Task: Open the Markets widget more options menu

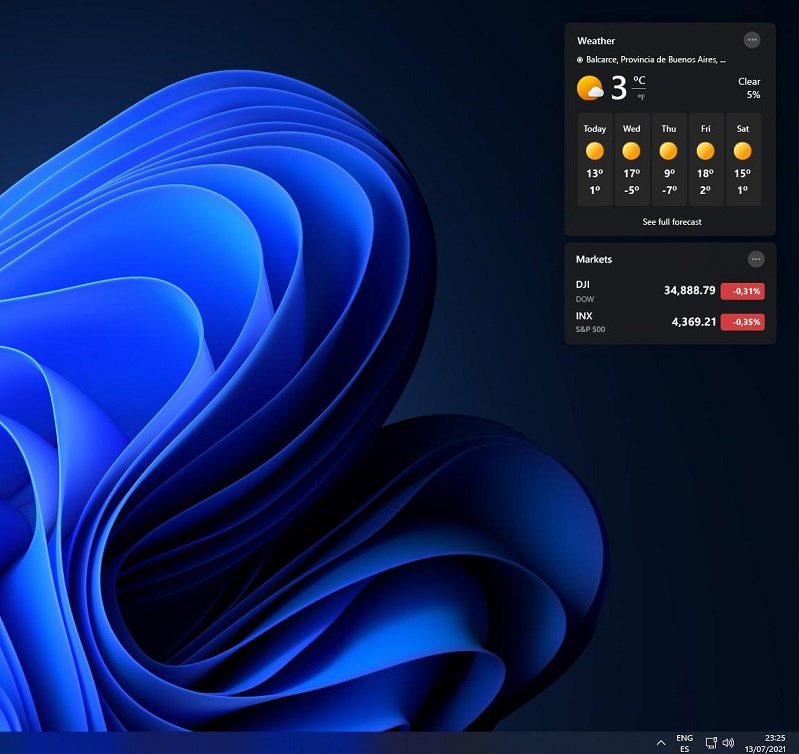Action: 756,259
